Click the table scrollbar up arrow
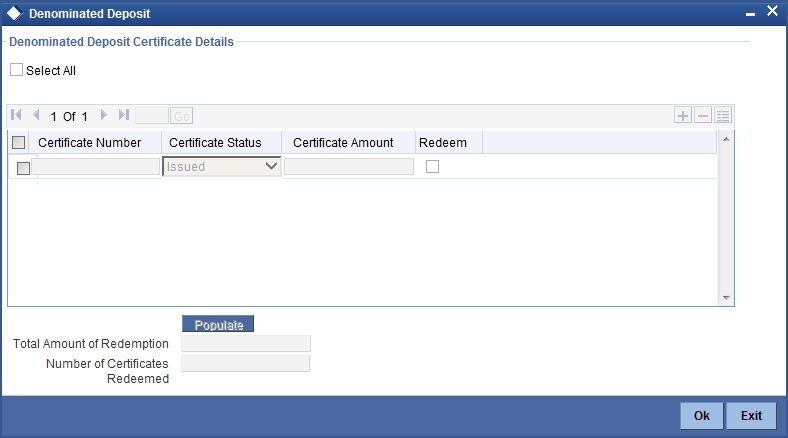This screenshot has height=438, width=788. pyautogui.click(x=726, y=139)
